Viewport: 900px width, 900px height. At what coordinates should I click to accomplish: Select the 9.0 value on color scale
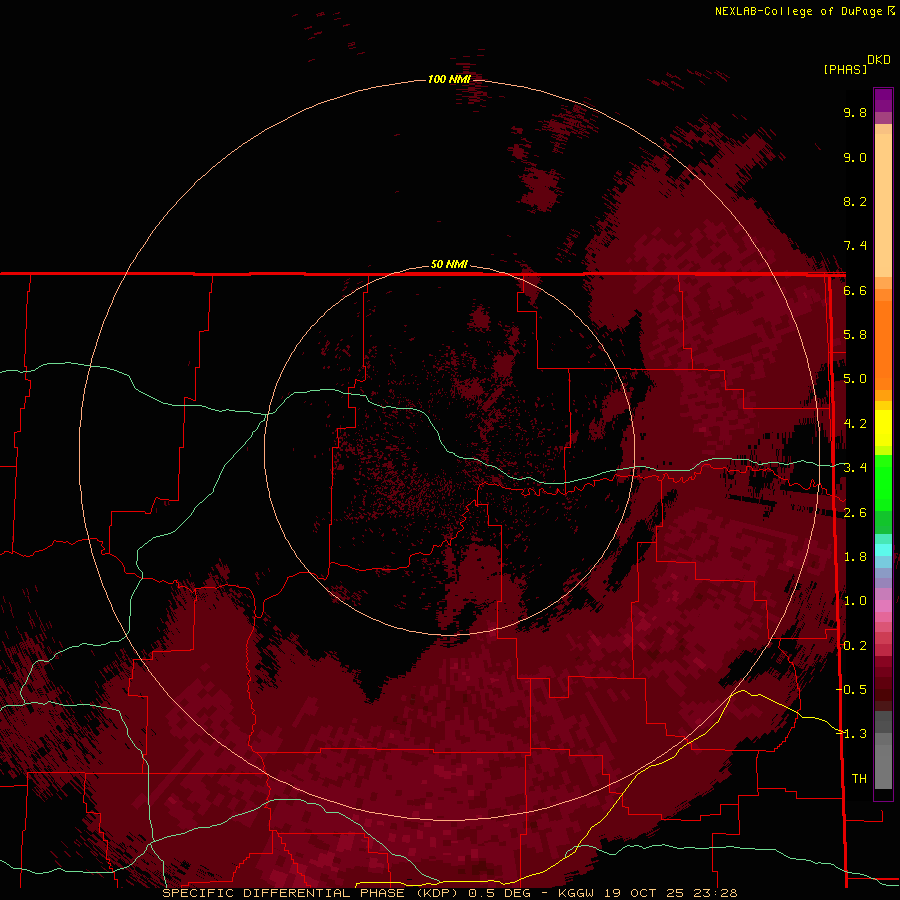[855, 157]
